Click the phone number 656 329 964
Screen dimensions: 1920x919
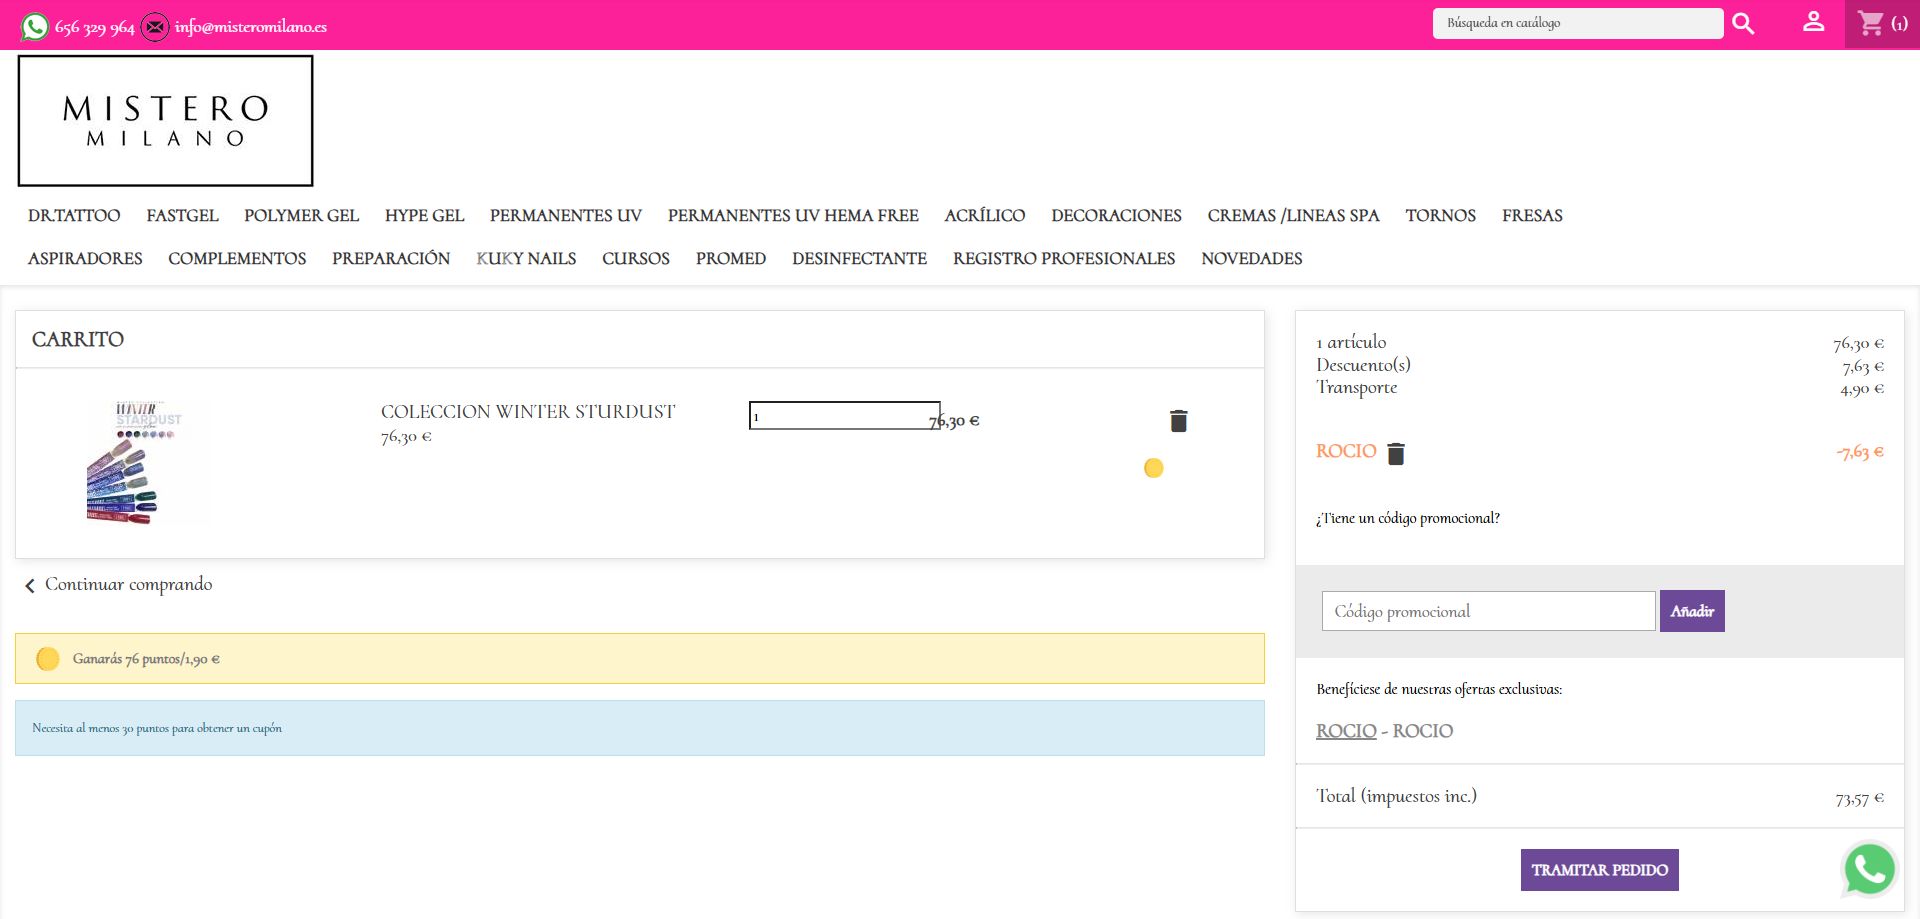click(95, 27)
